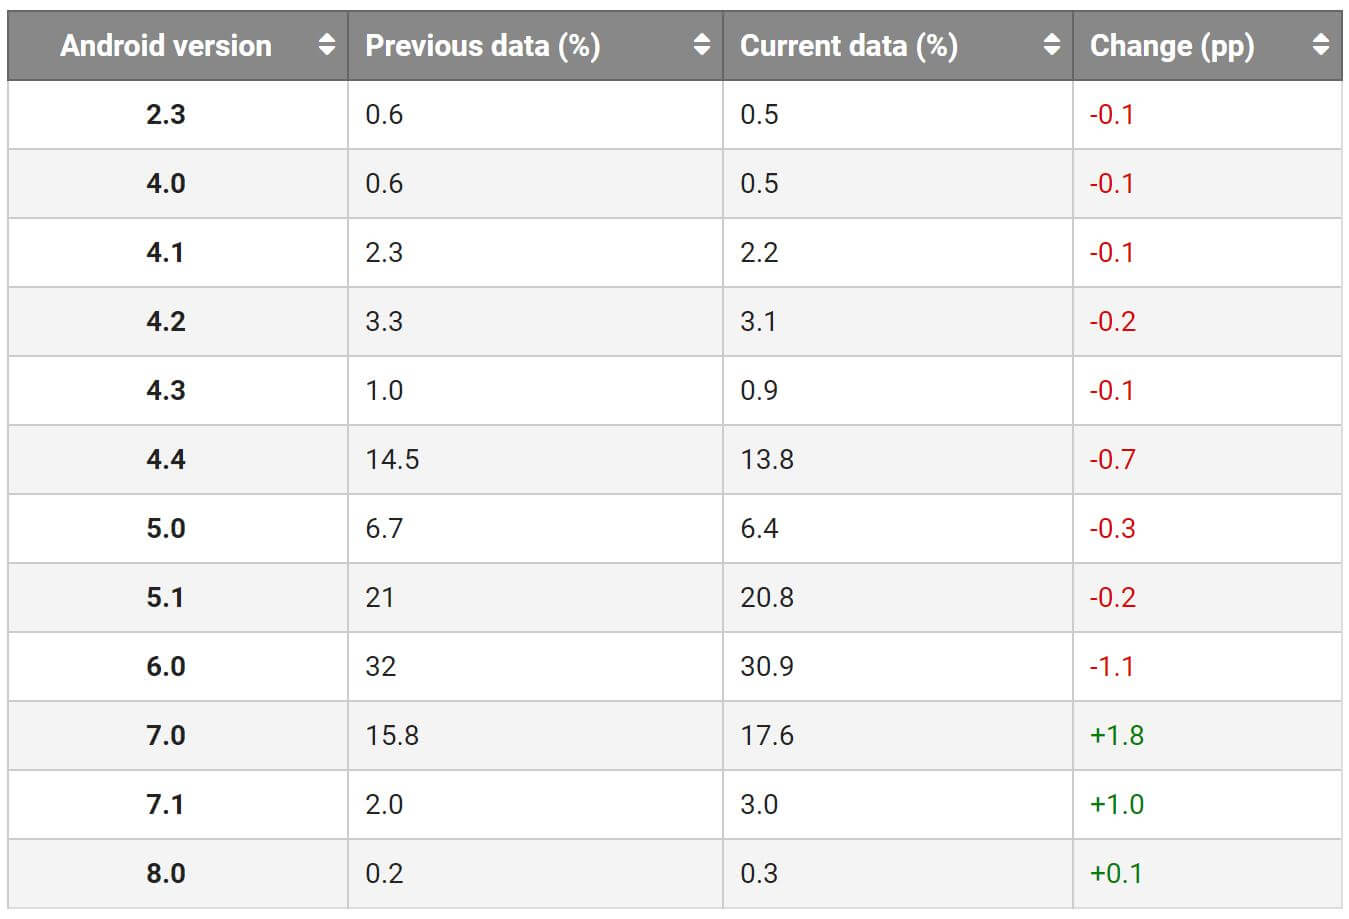Click the 7.1 version row label

[166, 804]
